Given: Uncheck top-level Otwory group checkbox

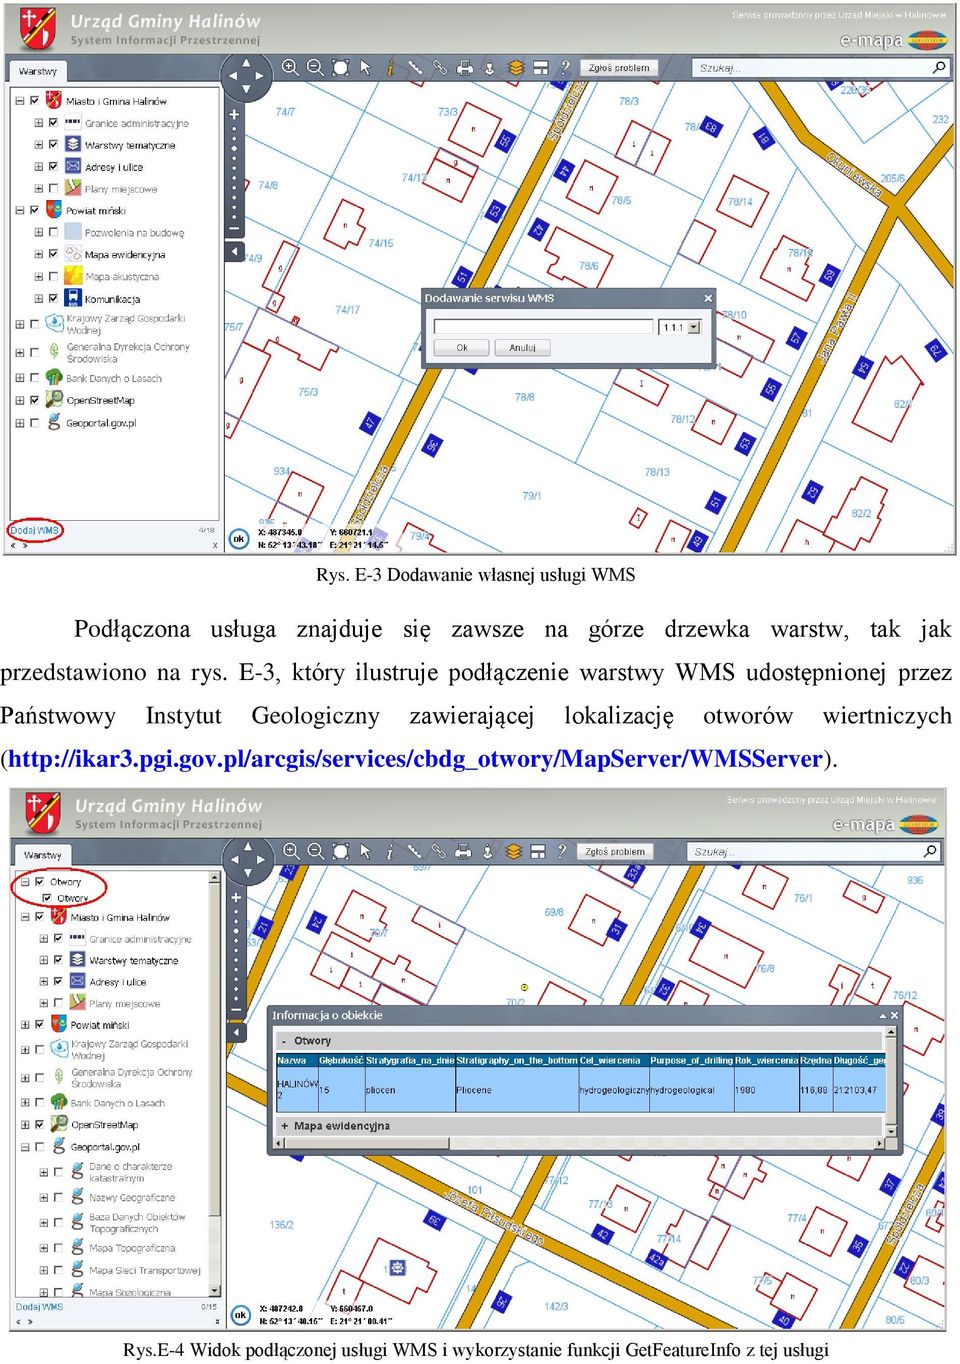Looking at the screenshot, I should pos(39,881).
